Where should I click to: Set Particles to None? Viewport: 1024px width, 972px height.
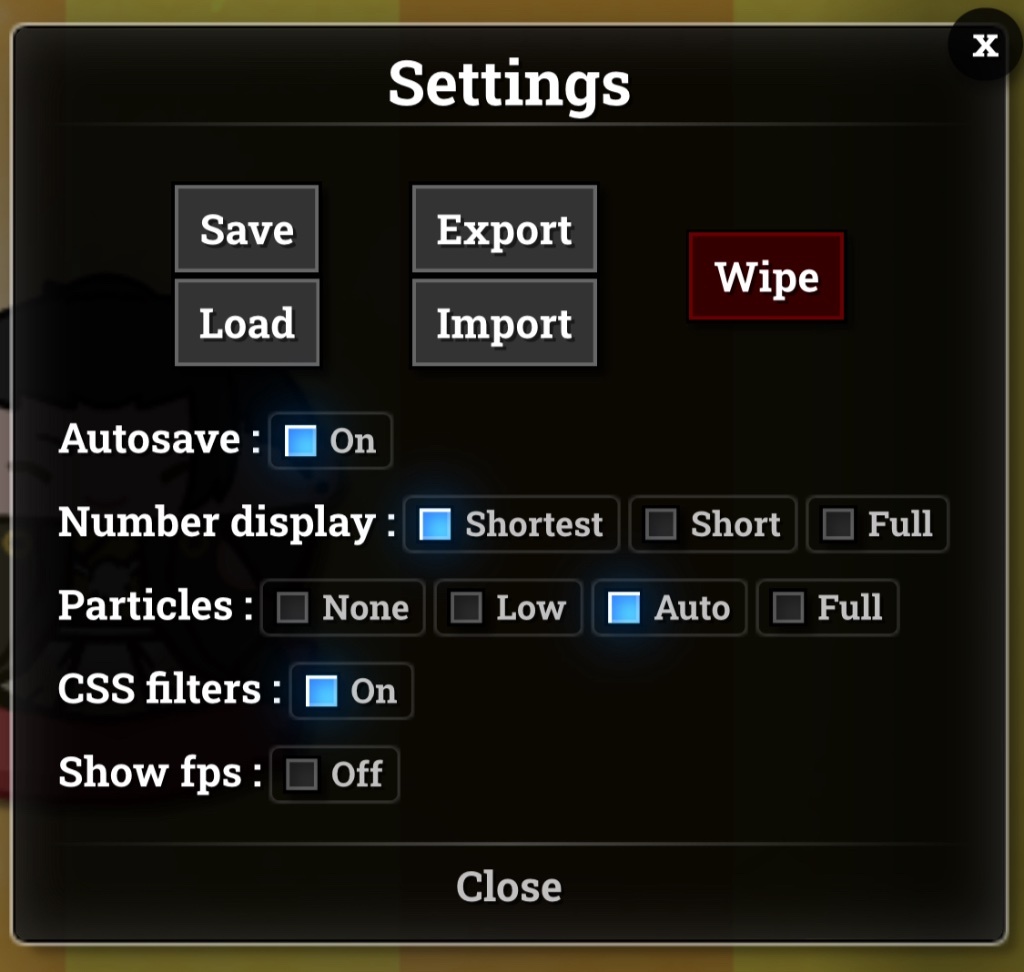(x=344, y=608)
